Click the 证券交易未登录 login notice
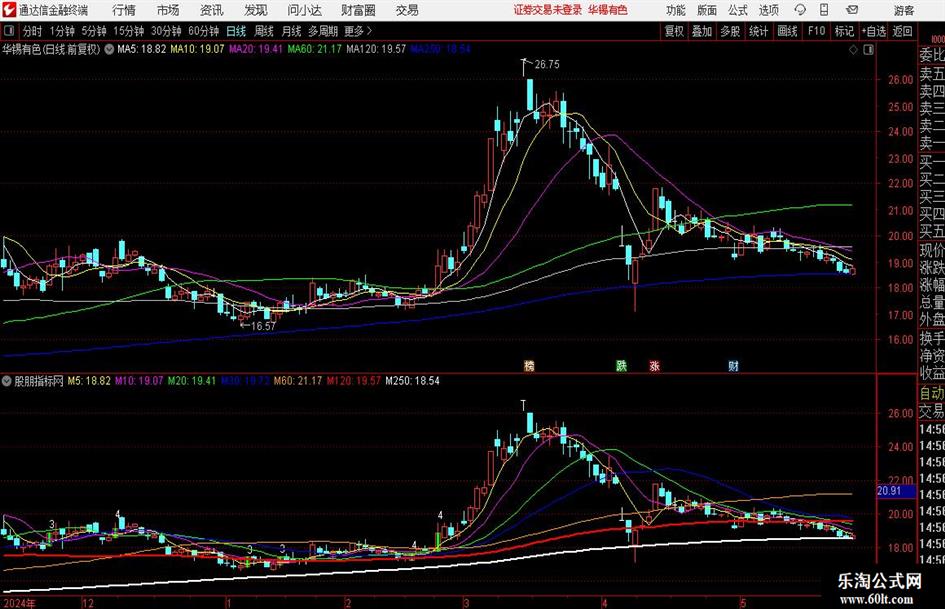Viewport: 945px width, 609px height. (x=548, y=10)
